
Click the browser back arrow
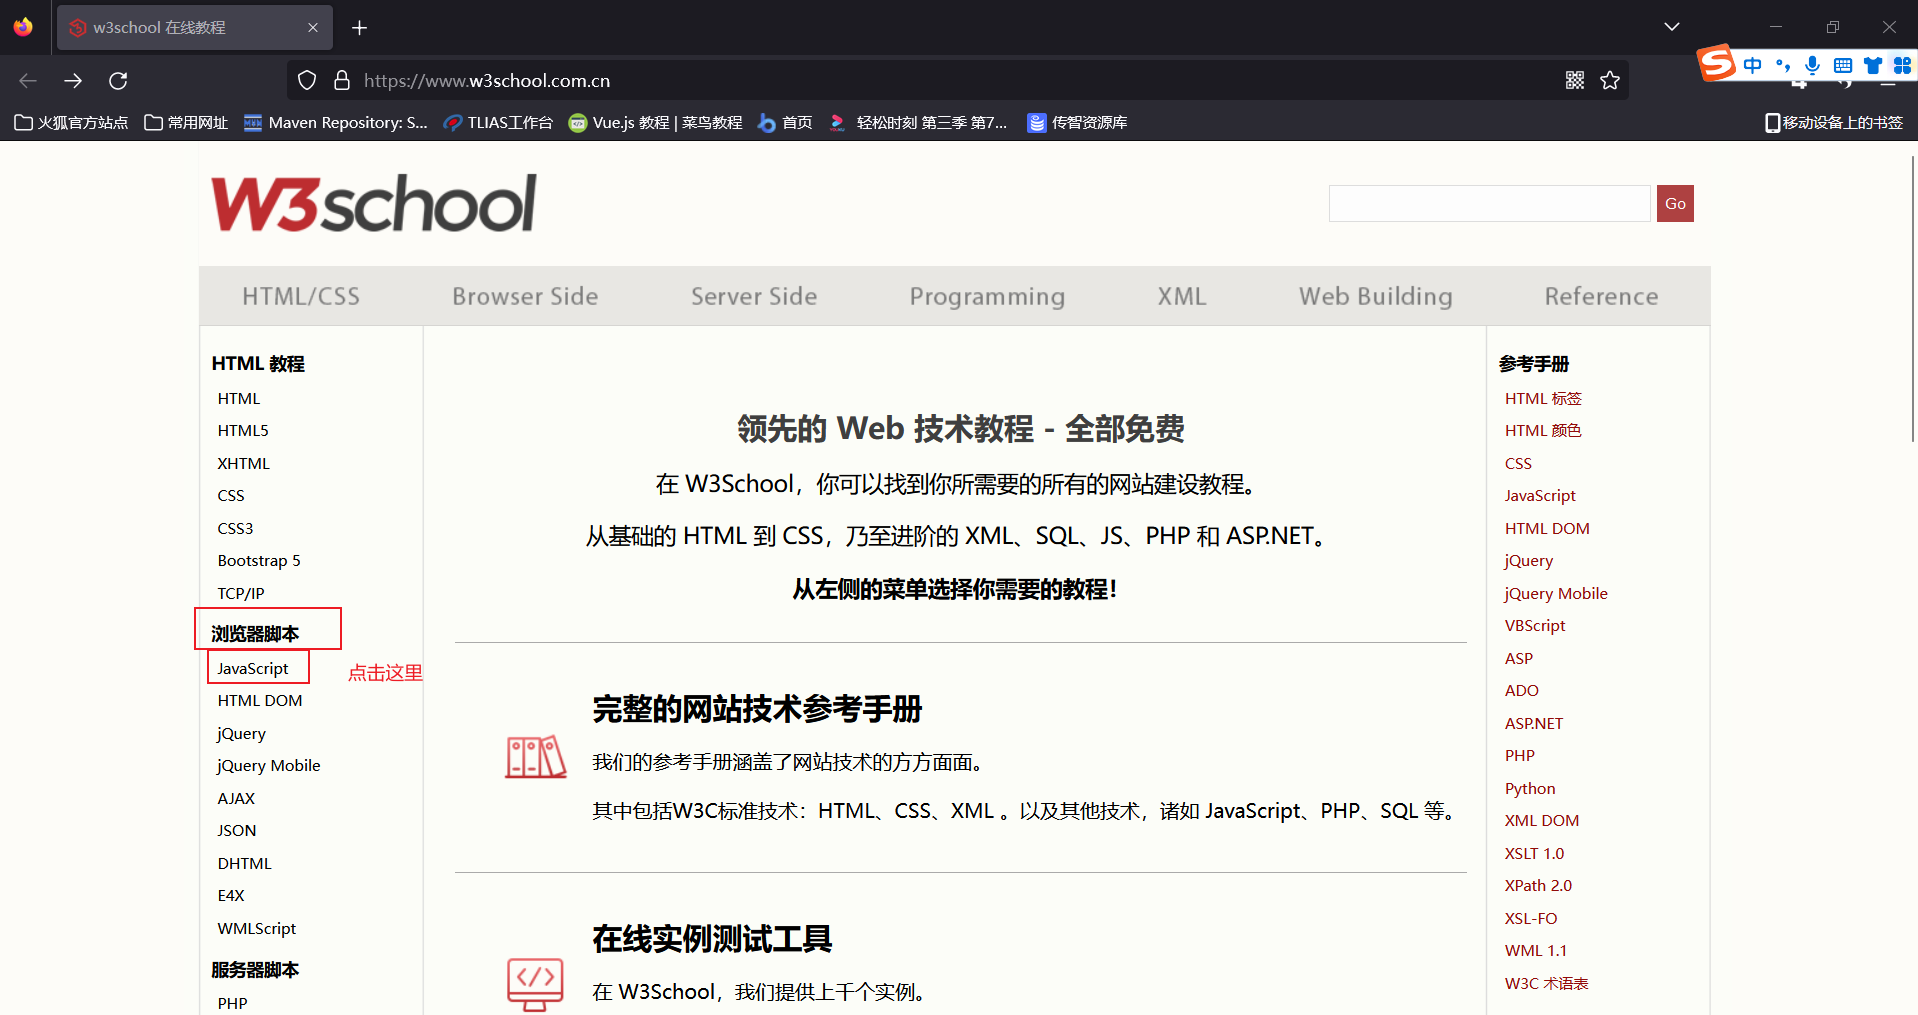point(28,81)
